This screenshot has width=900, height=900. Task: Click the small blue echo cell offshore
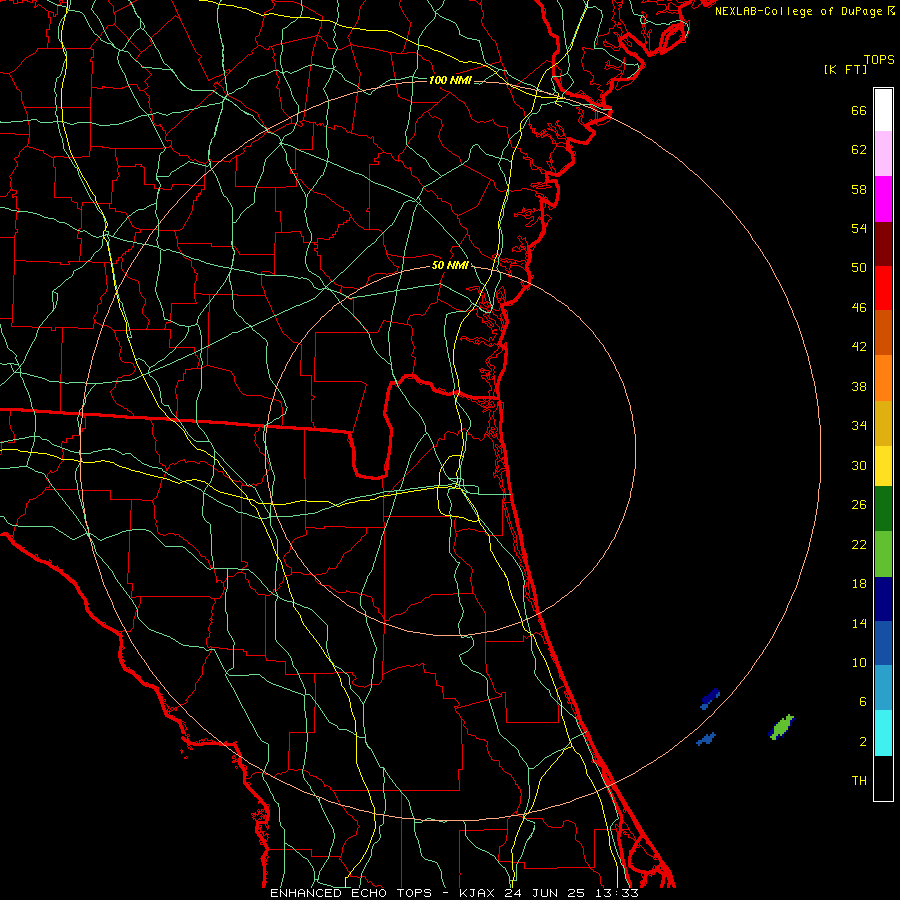point(706,739)
